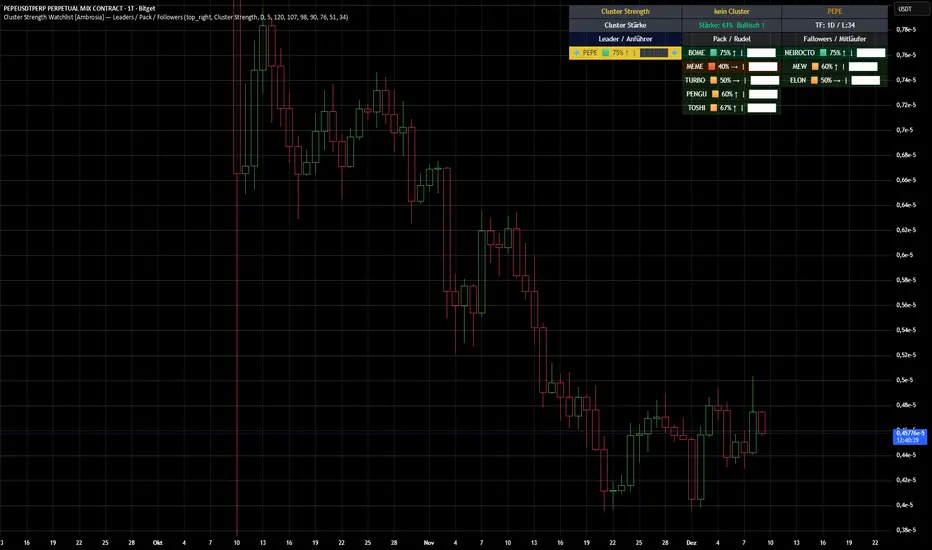The width and height of the screenshot is (932, 550).
Task: Select the Cluster Strength Watchlist indicator title
Action: coord(100,18)
